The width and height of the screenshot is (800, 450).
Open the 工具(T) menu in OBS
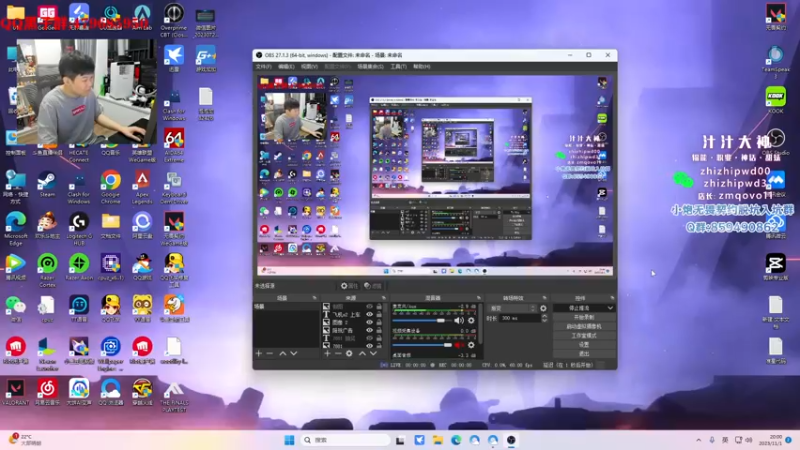(x=398, y=67)
